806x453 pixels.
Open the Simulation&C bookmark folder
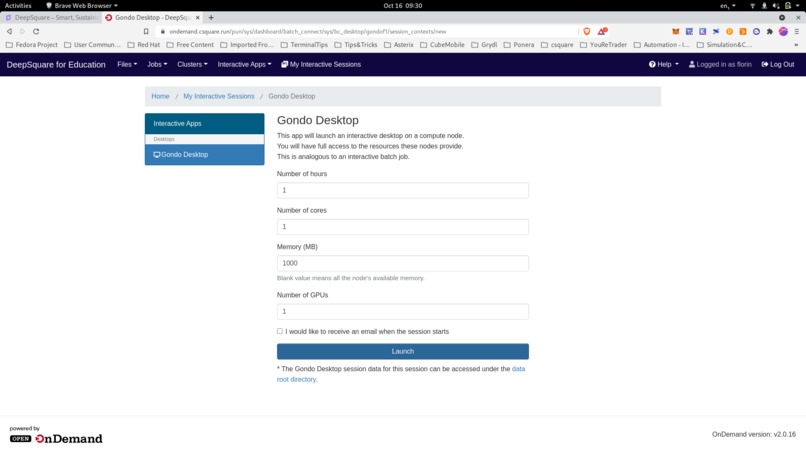pyautogui.click(x=724, y=45)
